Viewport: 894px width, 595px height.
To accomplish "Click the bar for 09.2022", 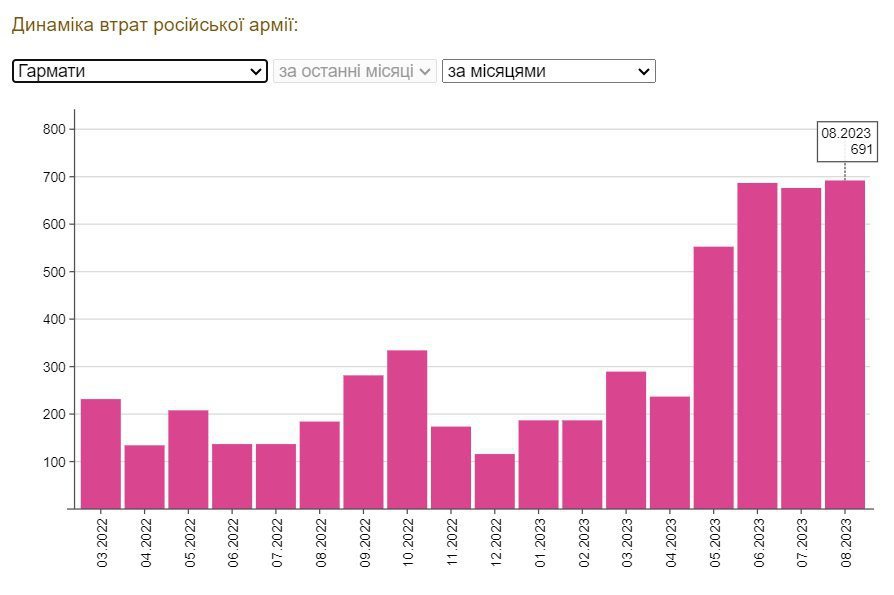I will point(363,442).
